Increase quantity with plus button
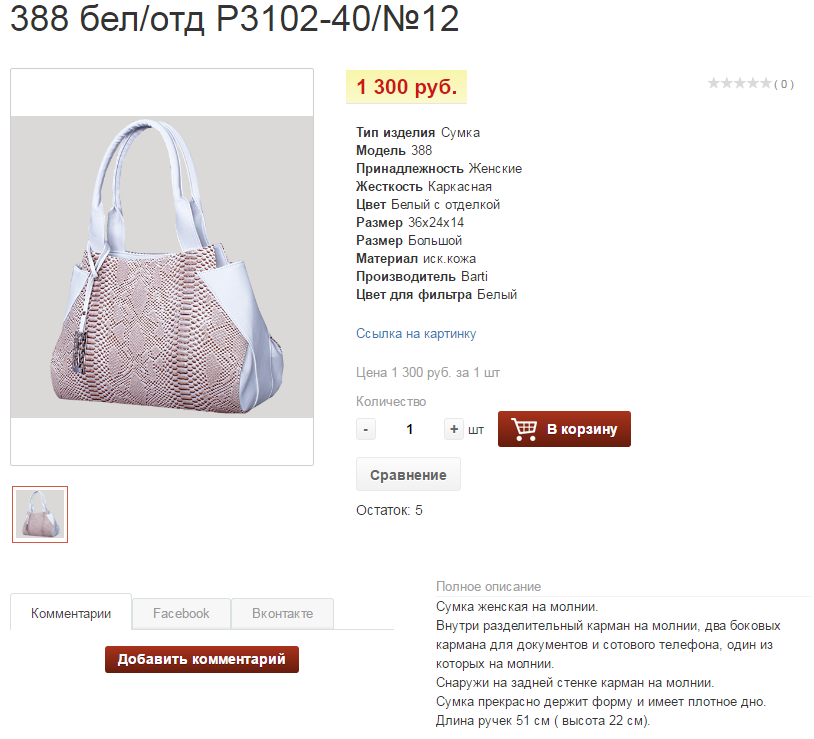Viewport: 814px width, 739px height. pos(454,430)
